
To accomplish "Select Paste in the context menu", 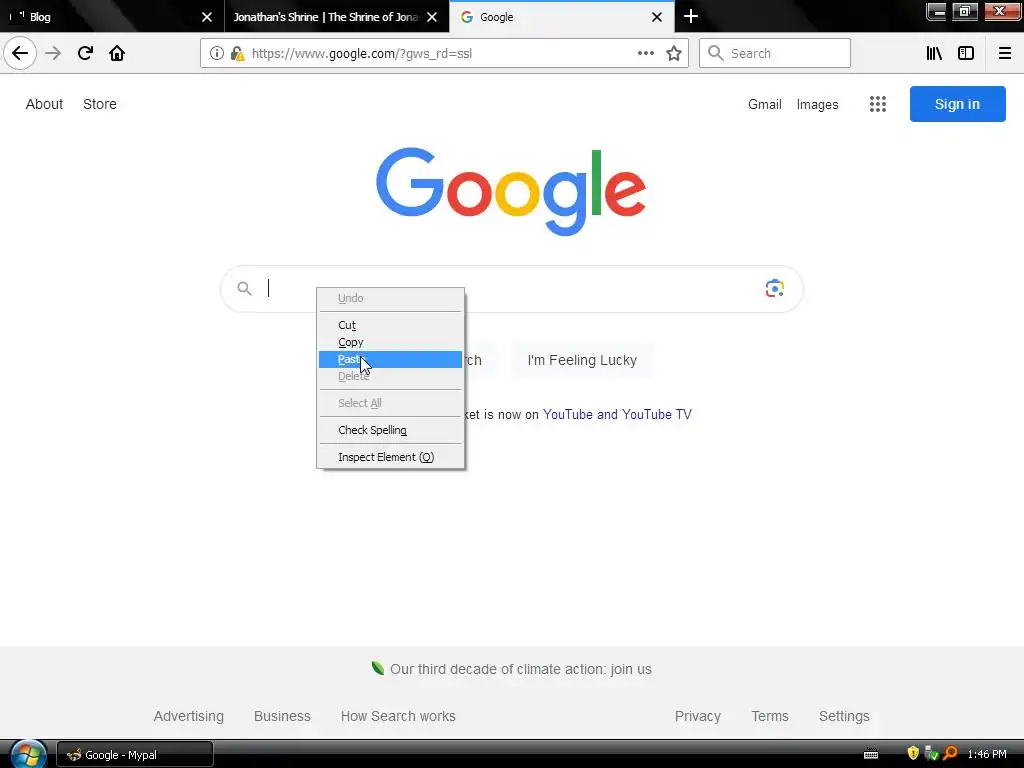I will [390, 359].
